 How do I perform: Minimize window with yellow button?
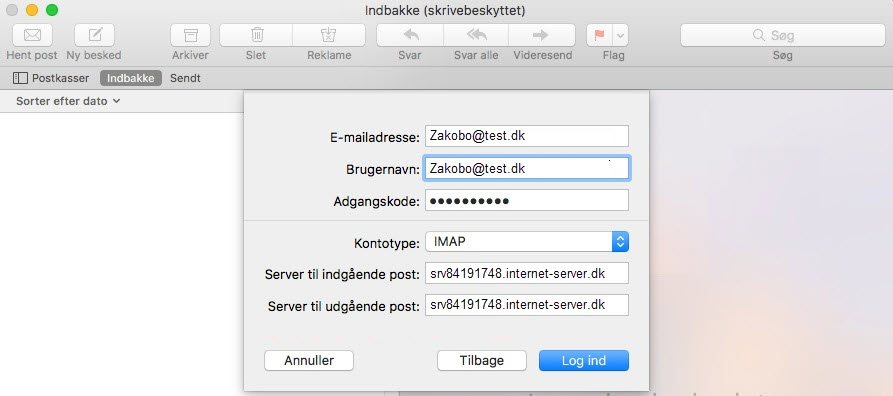(32, 10)
